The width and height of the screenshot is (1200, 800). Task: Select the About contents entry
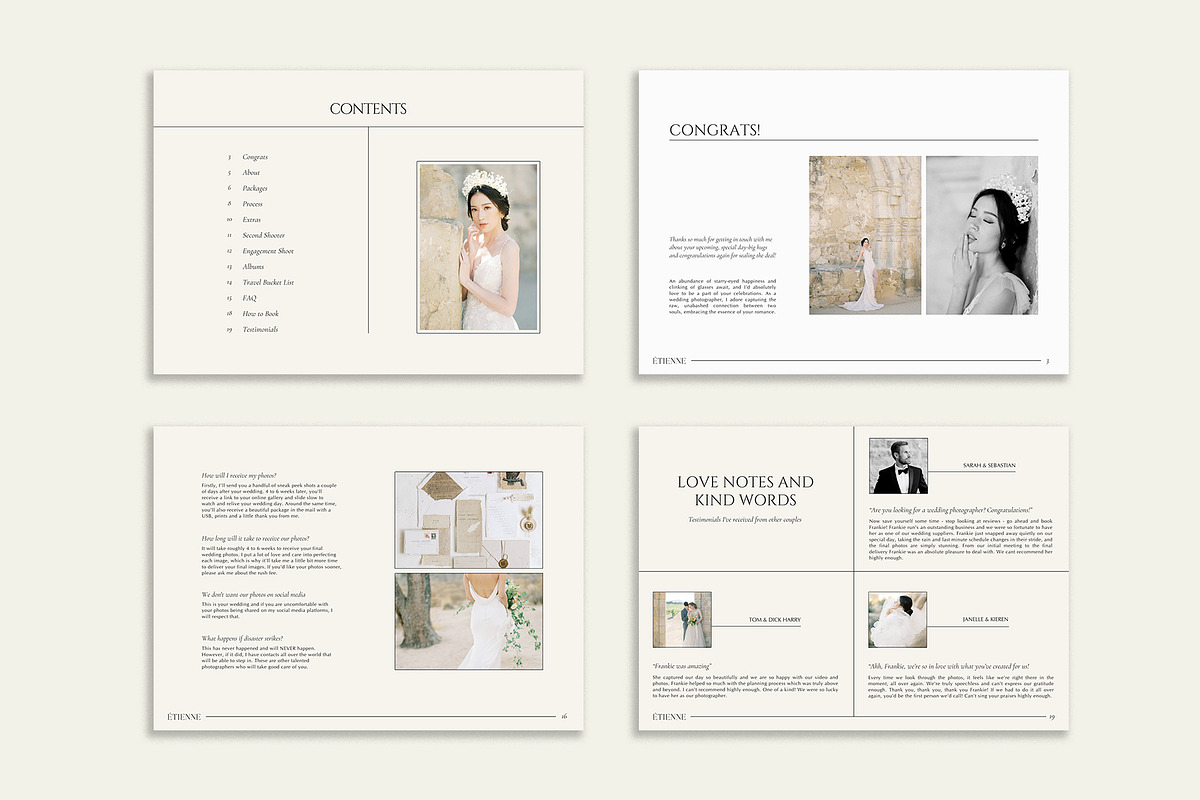pyautogui.click(x=251, y=173)
